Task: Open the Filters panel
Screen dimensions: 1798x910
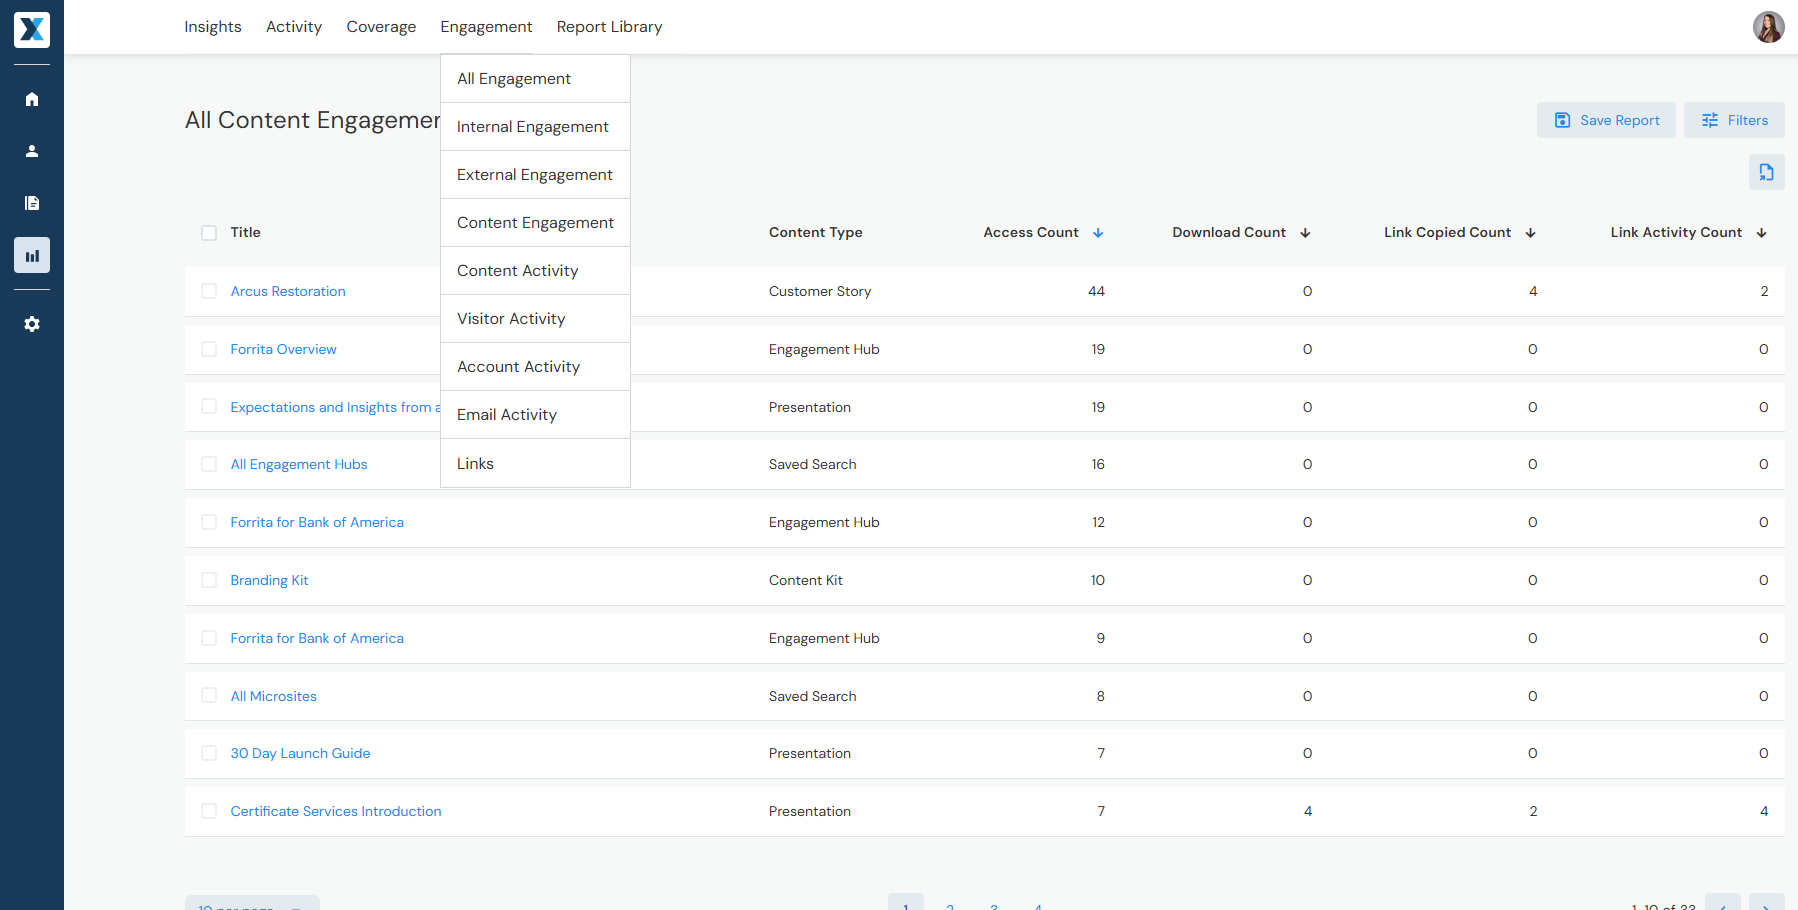Action: tap(1734, 120)
